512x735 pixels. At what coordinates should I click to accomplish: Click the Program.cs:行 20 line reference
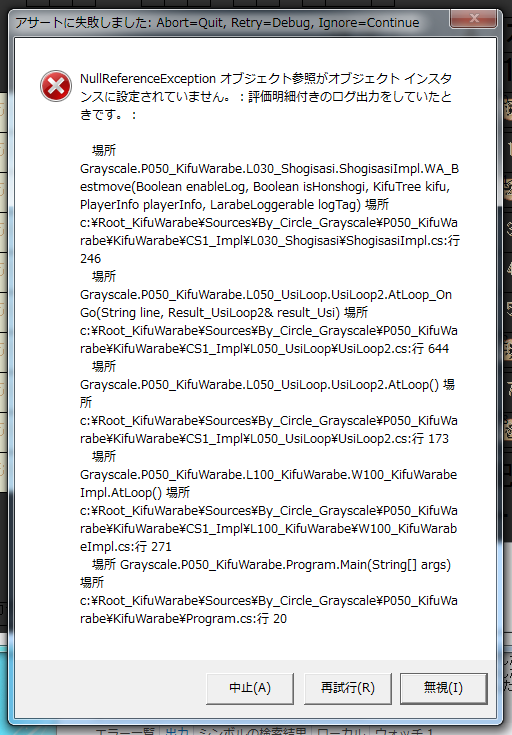coord(236,618)
